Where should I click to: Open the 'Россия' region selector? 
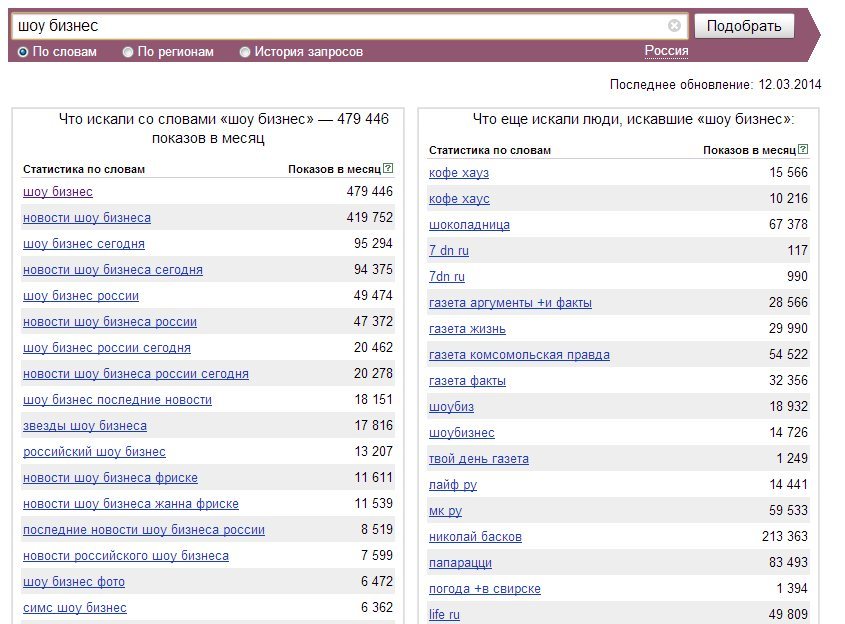[666, 51]
